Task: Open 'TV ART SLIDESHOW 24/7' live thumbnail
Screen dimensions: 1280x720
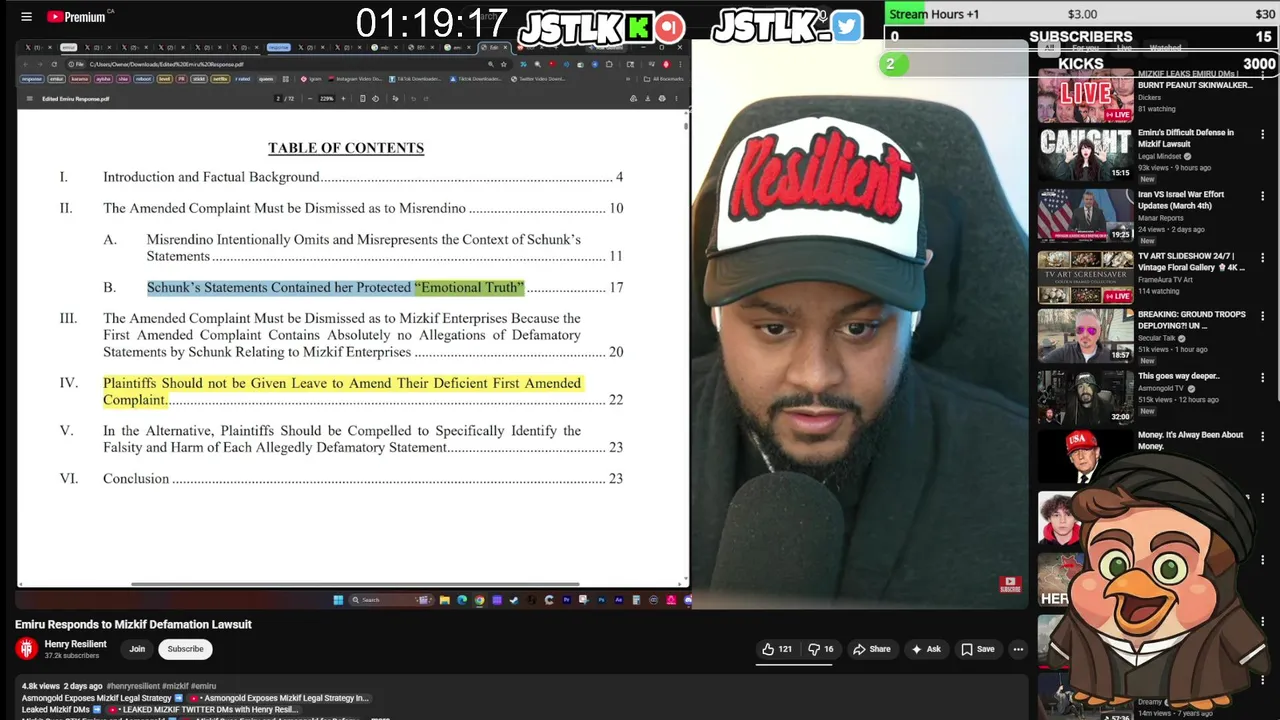Action: pyautogui.click(x=1086, y=277)
